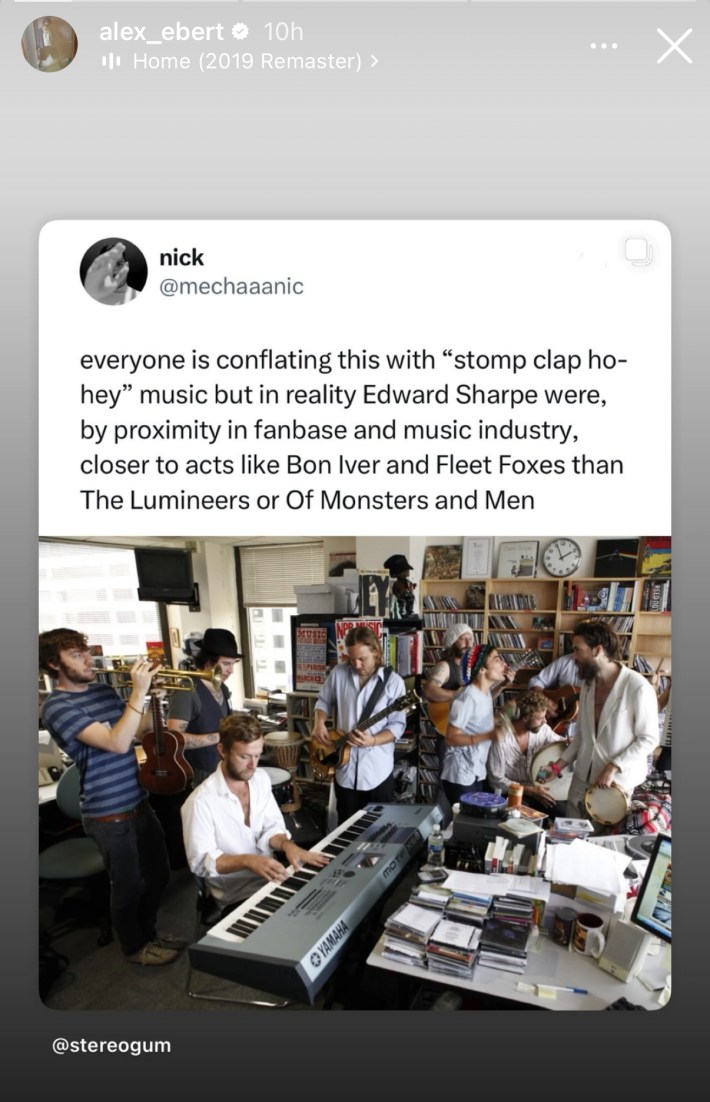Jump to the middle story progress segment
The image size is (710, 1102).
355,1
